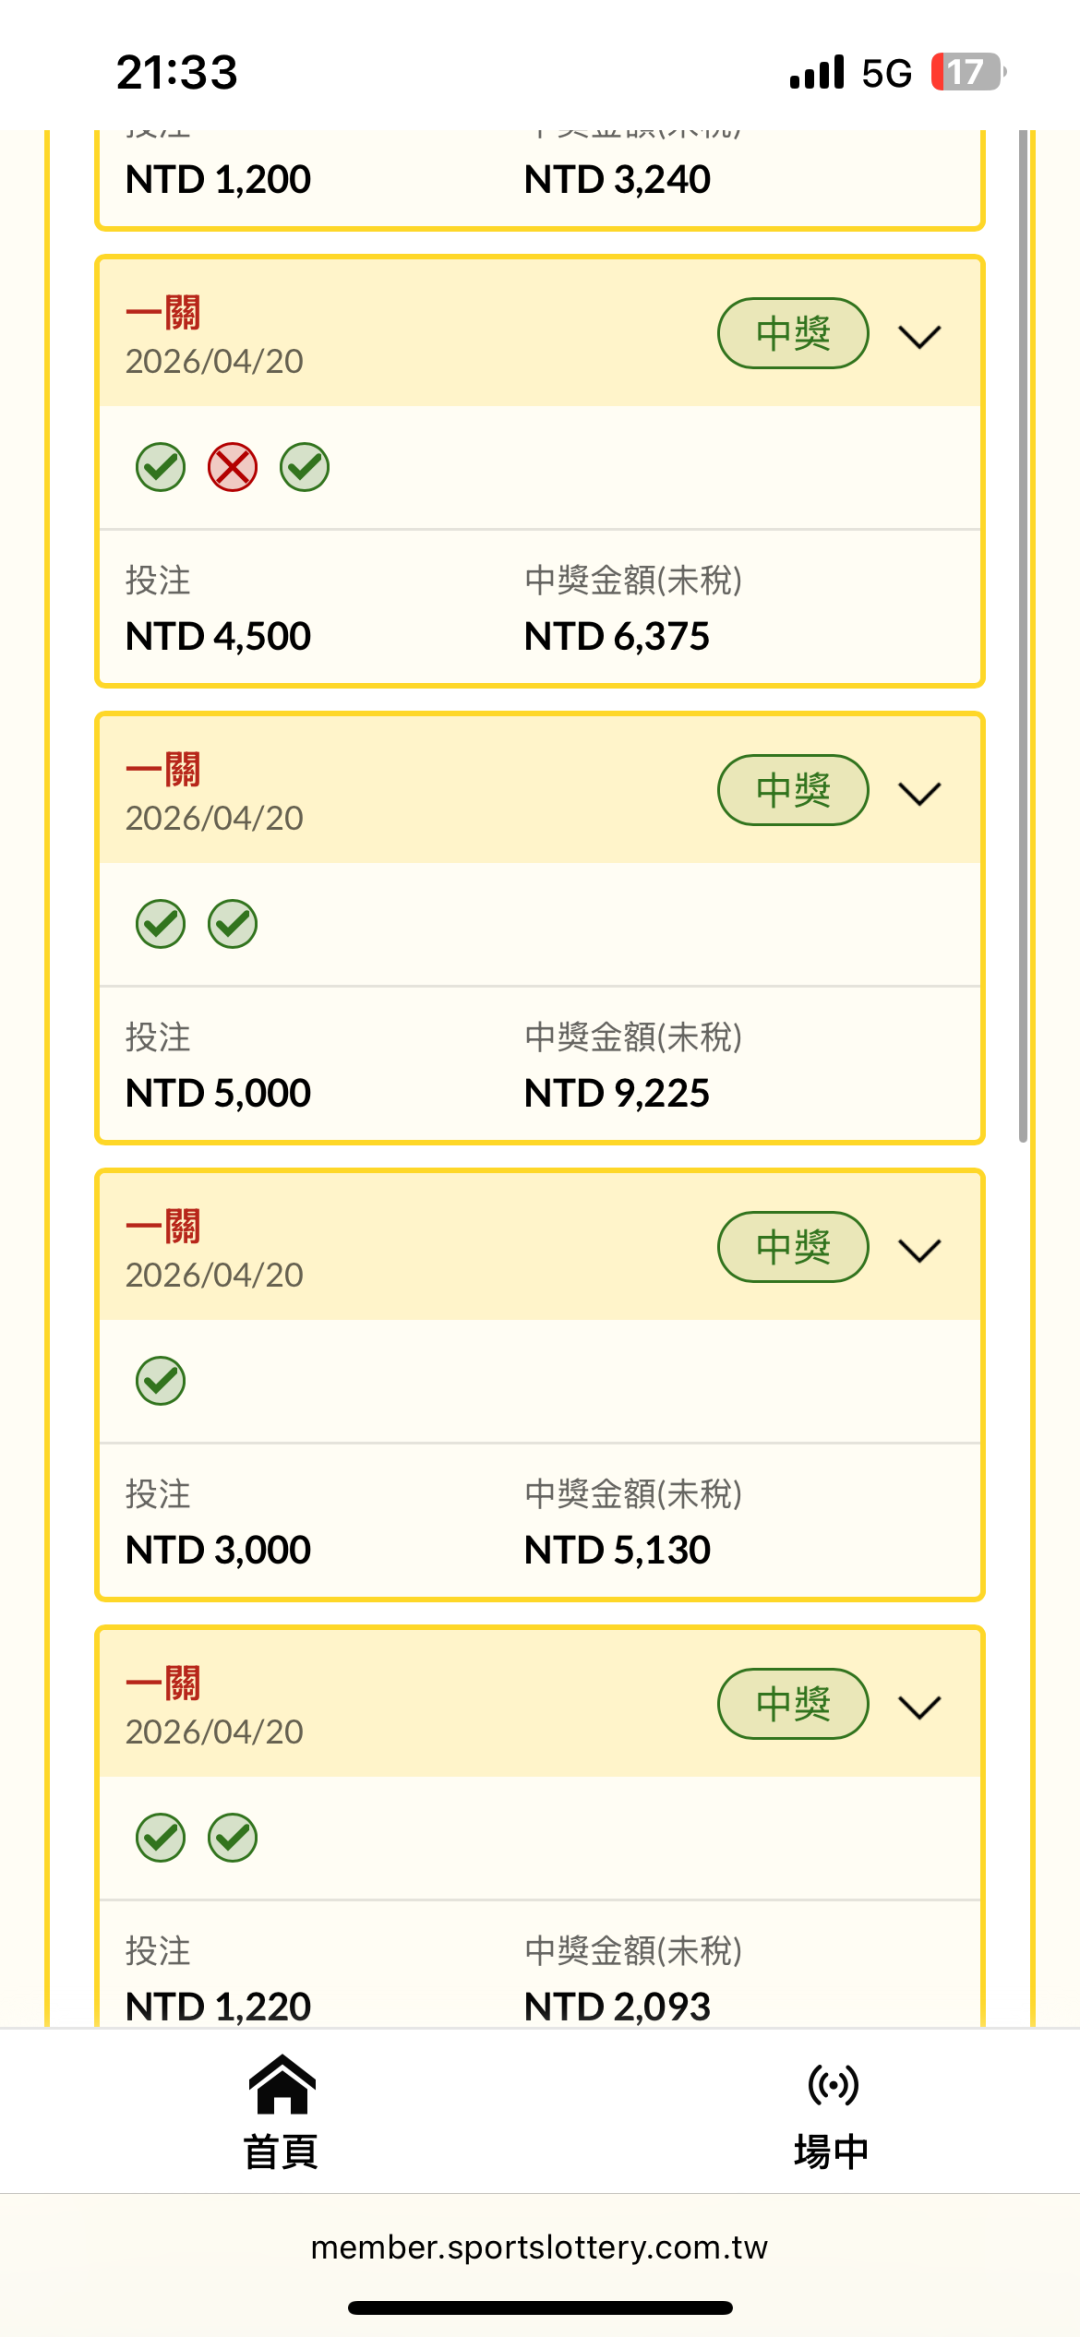Expand the NTD 3,000 bet details chevron
The image size is (1080, 2337).
click(919, 1250)
